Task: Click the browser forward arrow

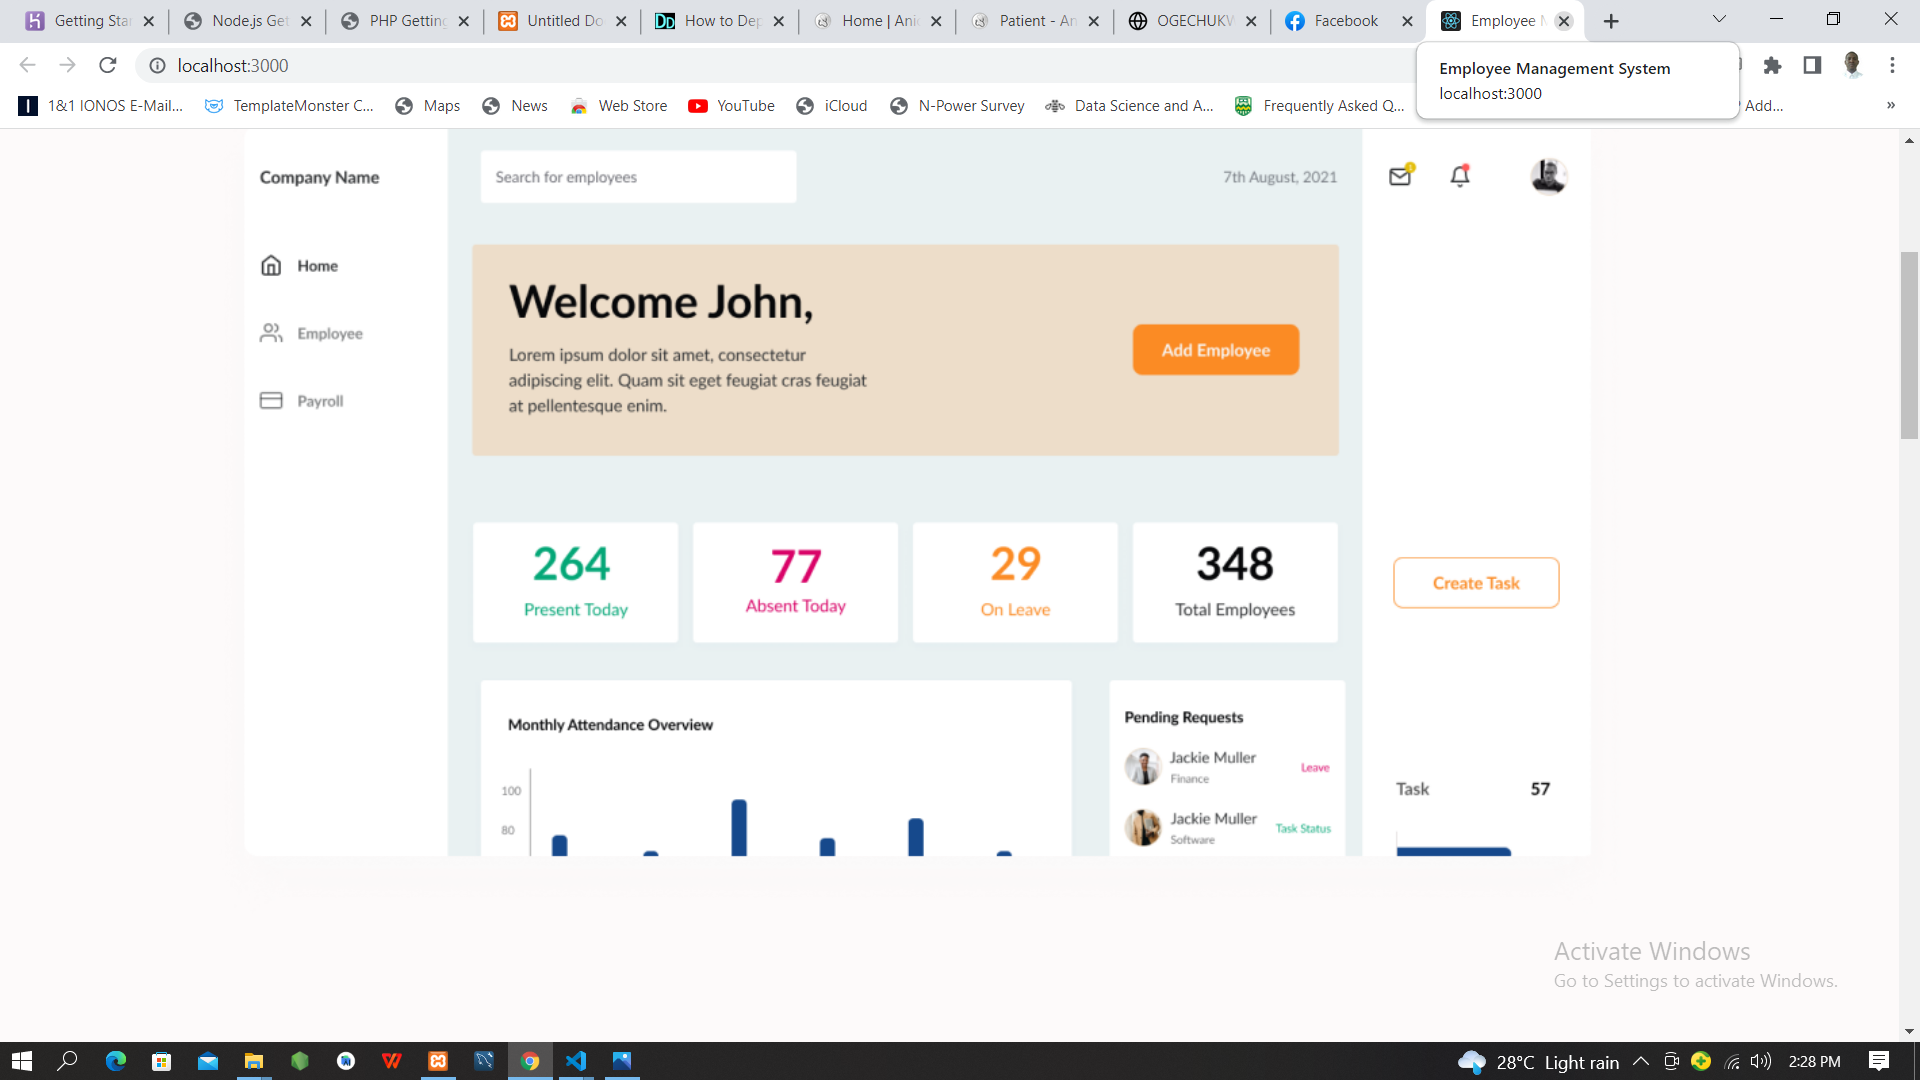Action: click(67, 65)
